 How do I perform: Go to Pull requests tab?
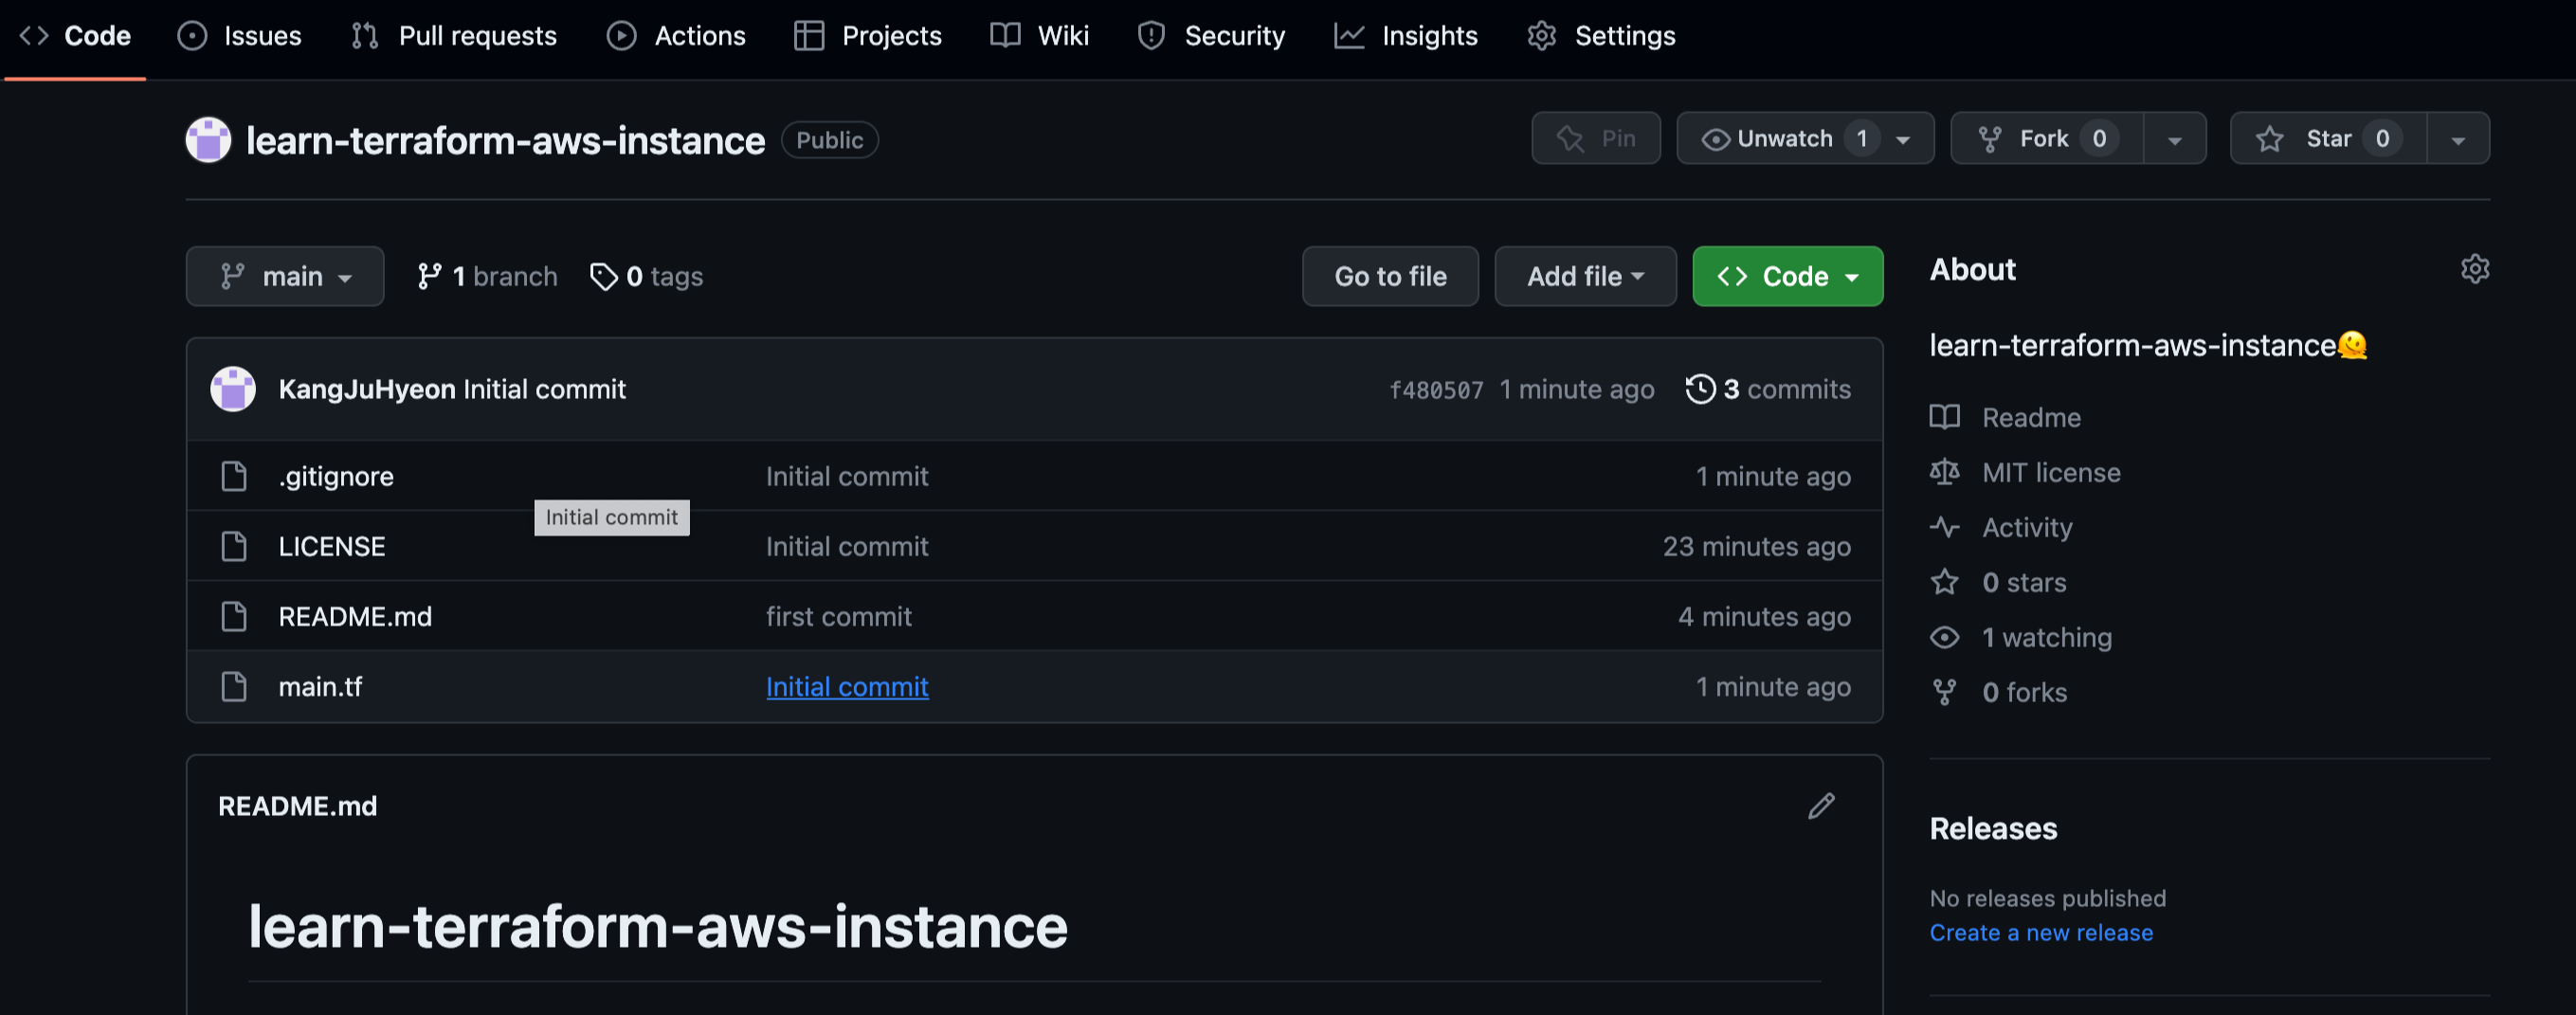pos(454,36)
